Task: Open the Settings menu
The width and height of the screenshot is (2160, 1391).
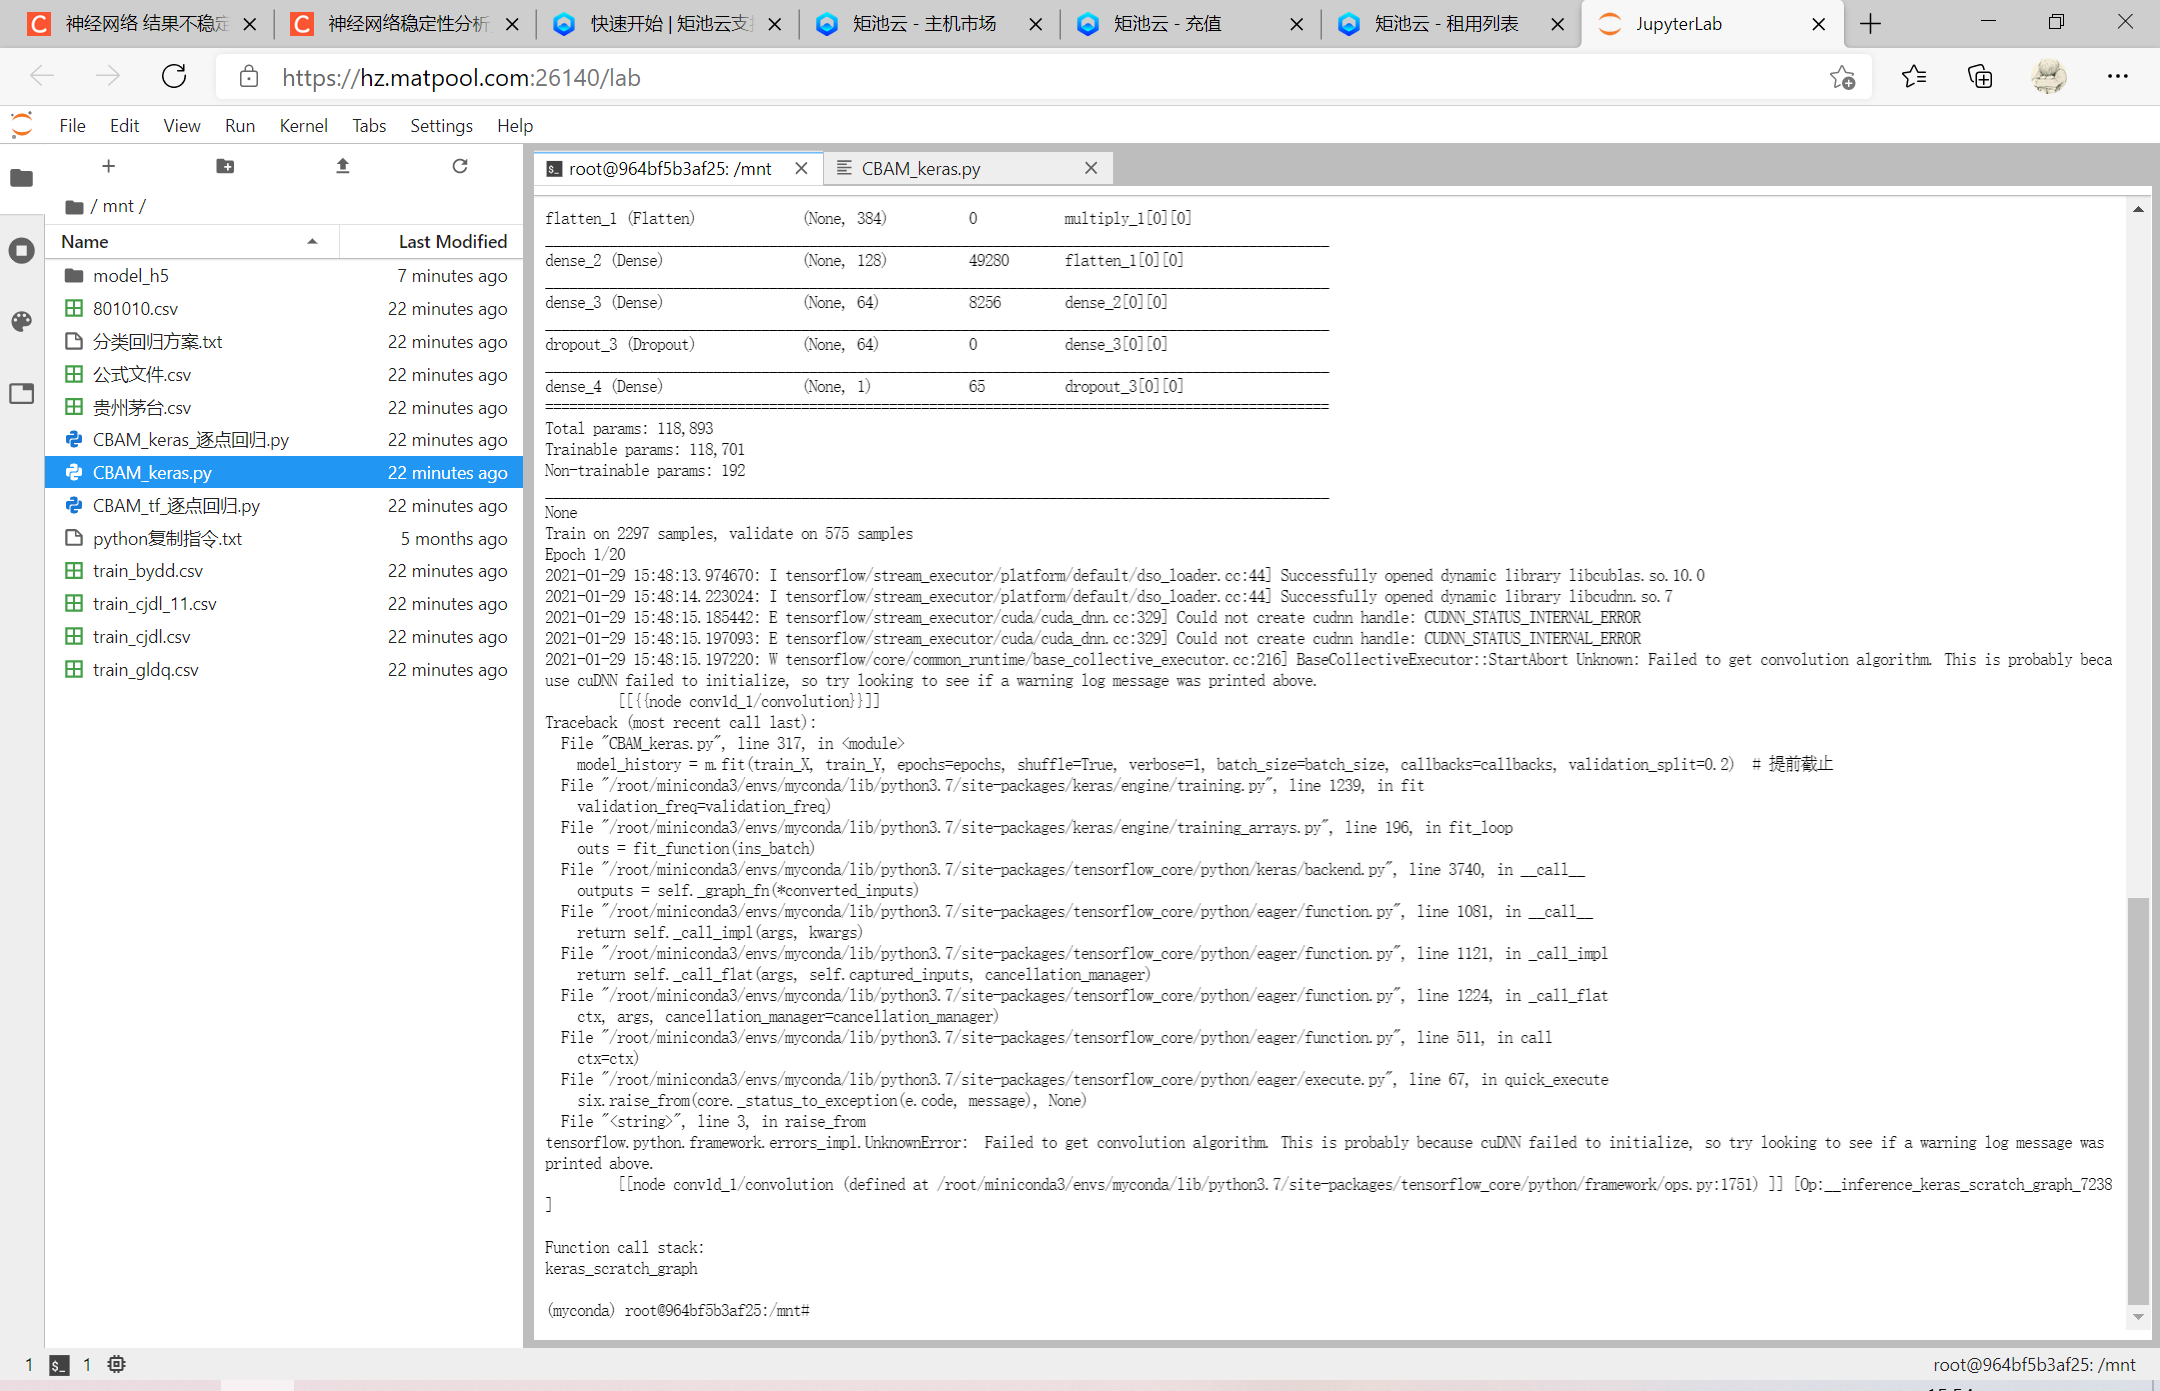Action: point(440,125)
